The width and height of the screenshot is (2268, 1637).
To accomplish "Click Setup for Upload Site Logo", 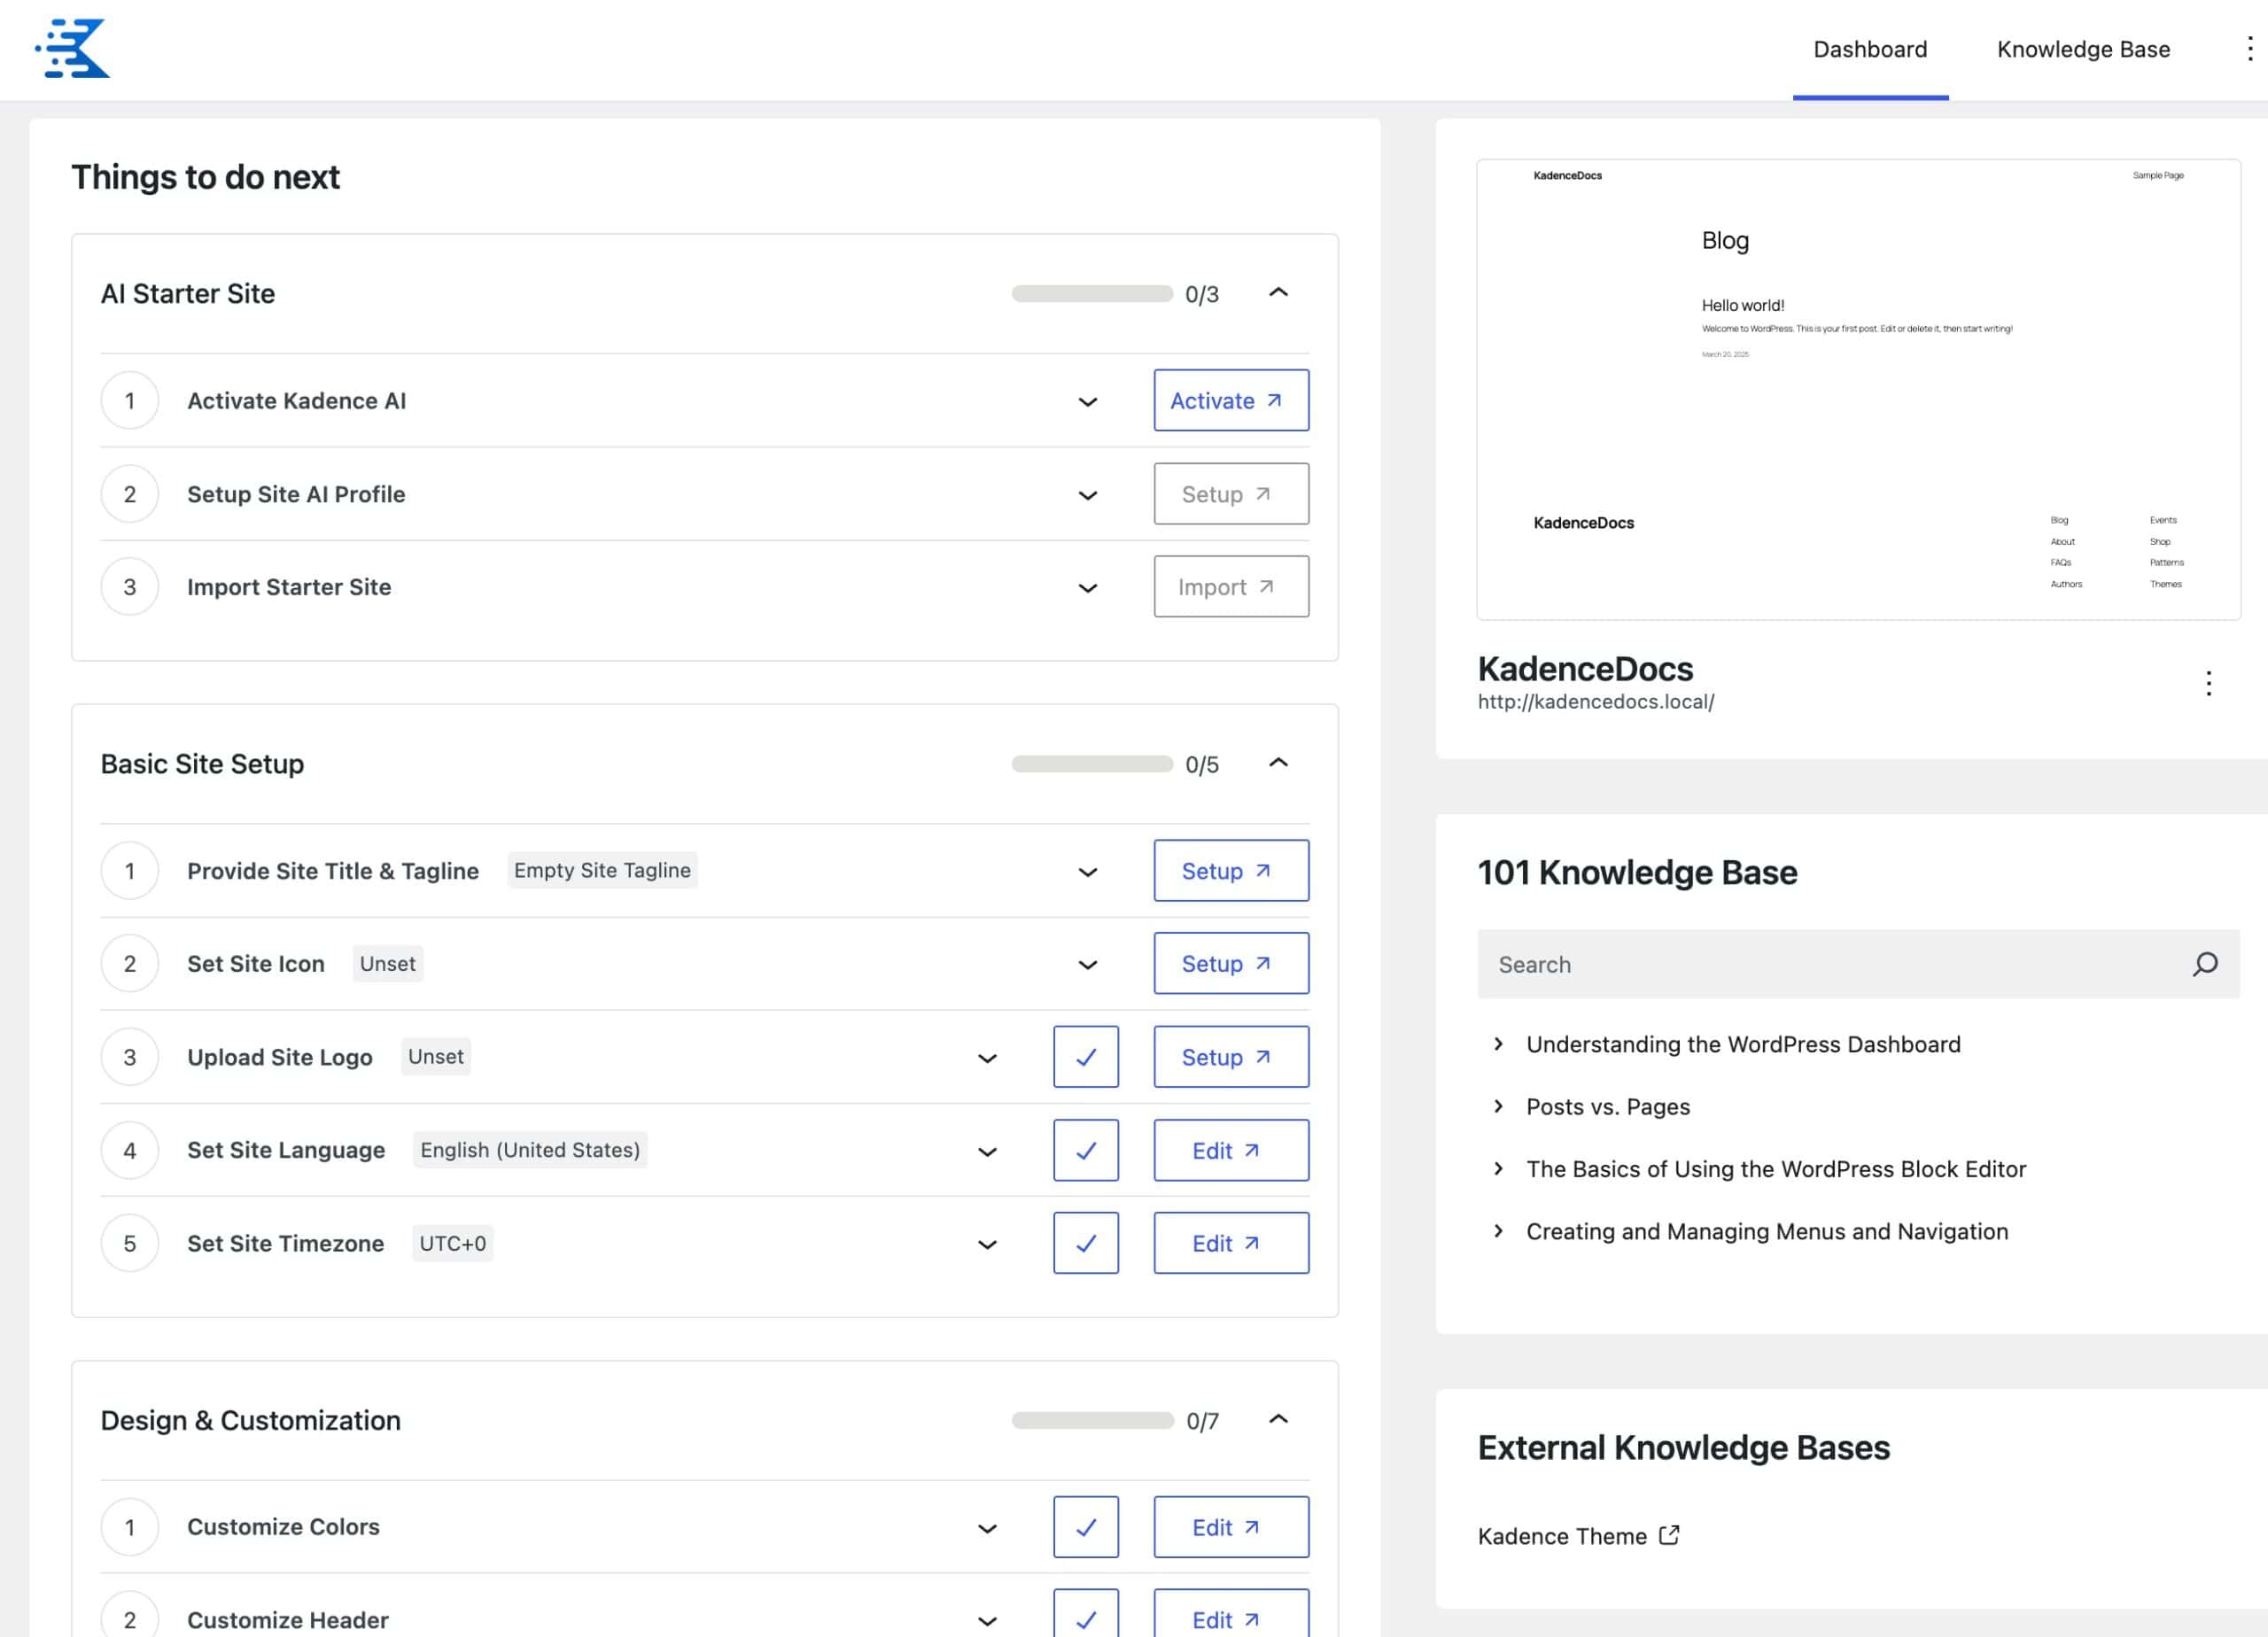I will [1231, 1057].
